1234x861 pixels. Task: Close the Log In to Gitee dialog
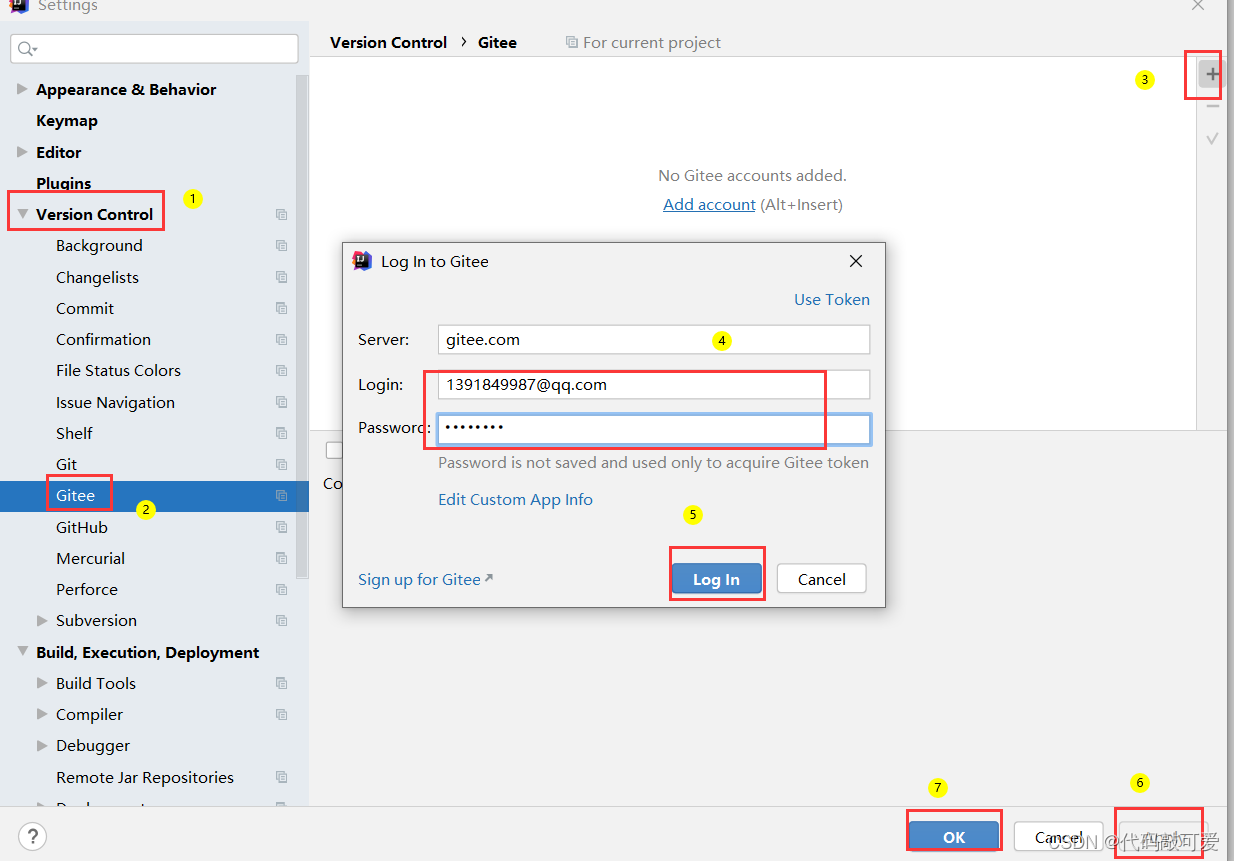pos(855,261)
